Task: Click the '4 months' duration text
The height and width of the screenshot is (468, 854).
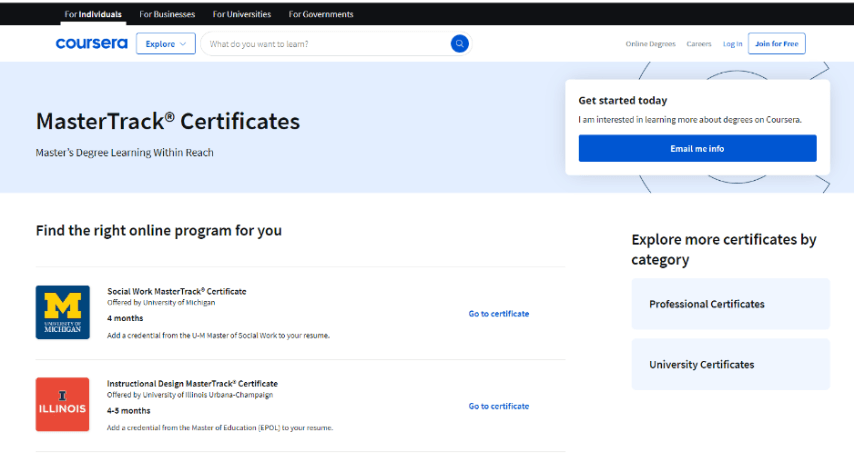Action: coord(125,318)
